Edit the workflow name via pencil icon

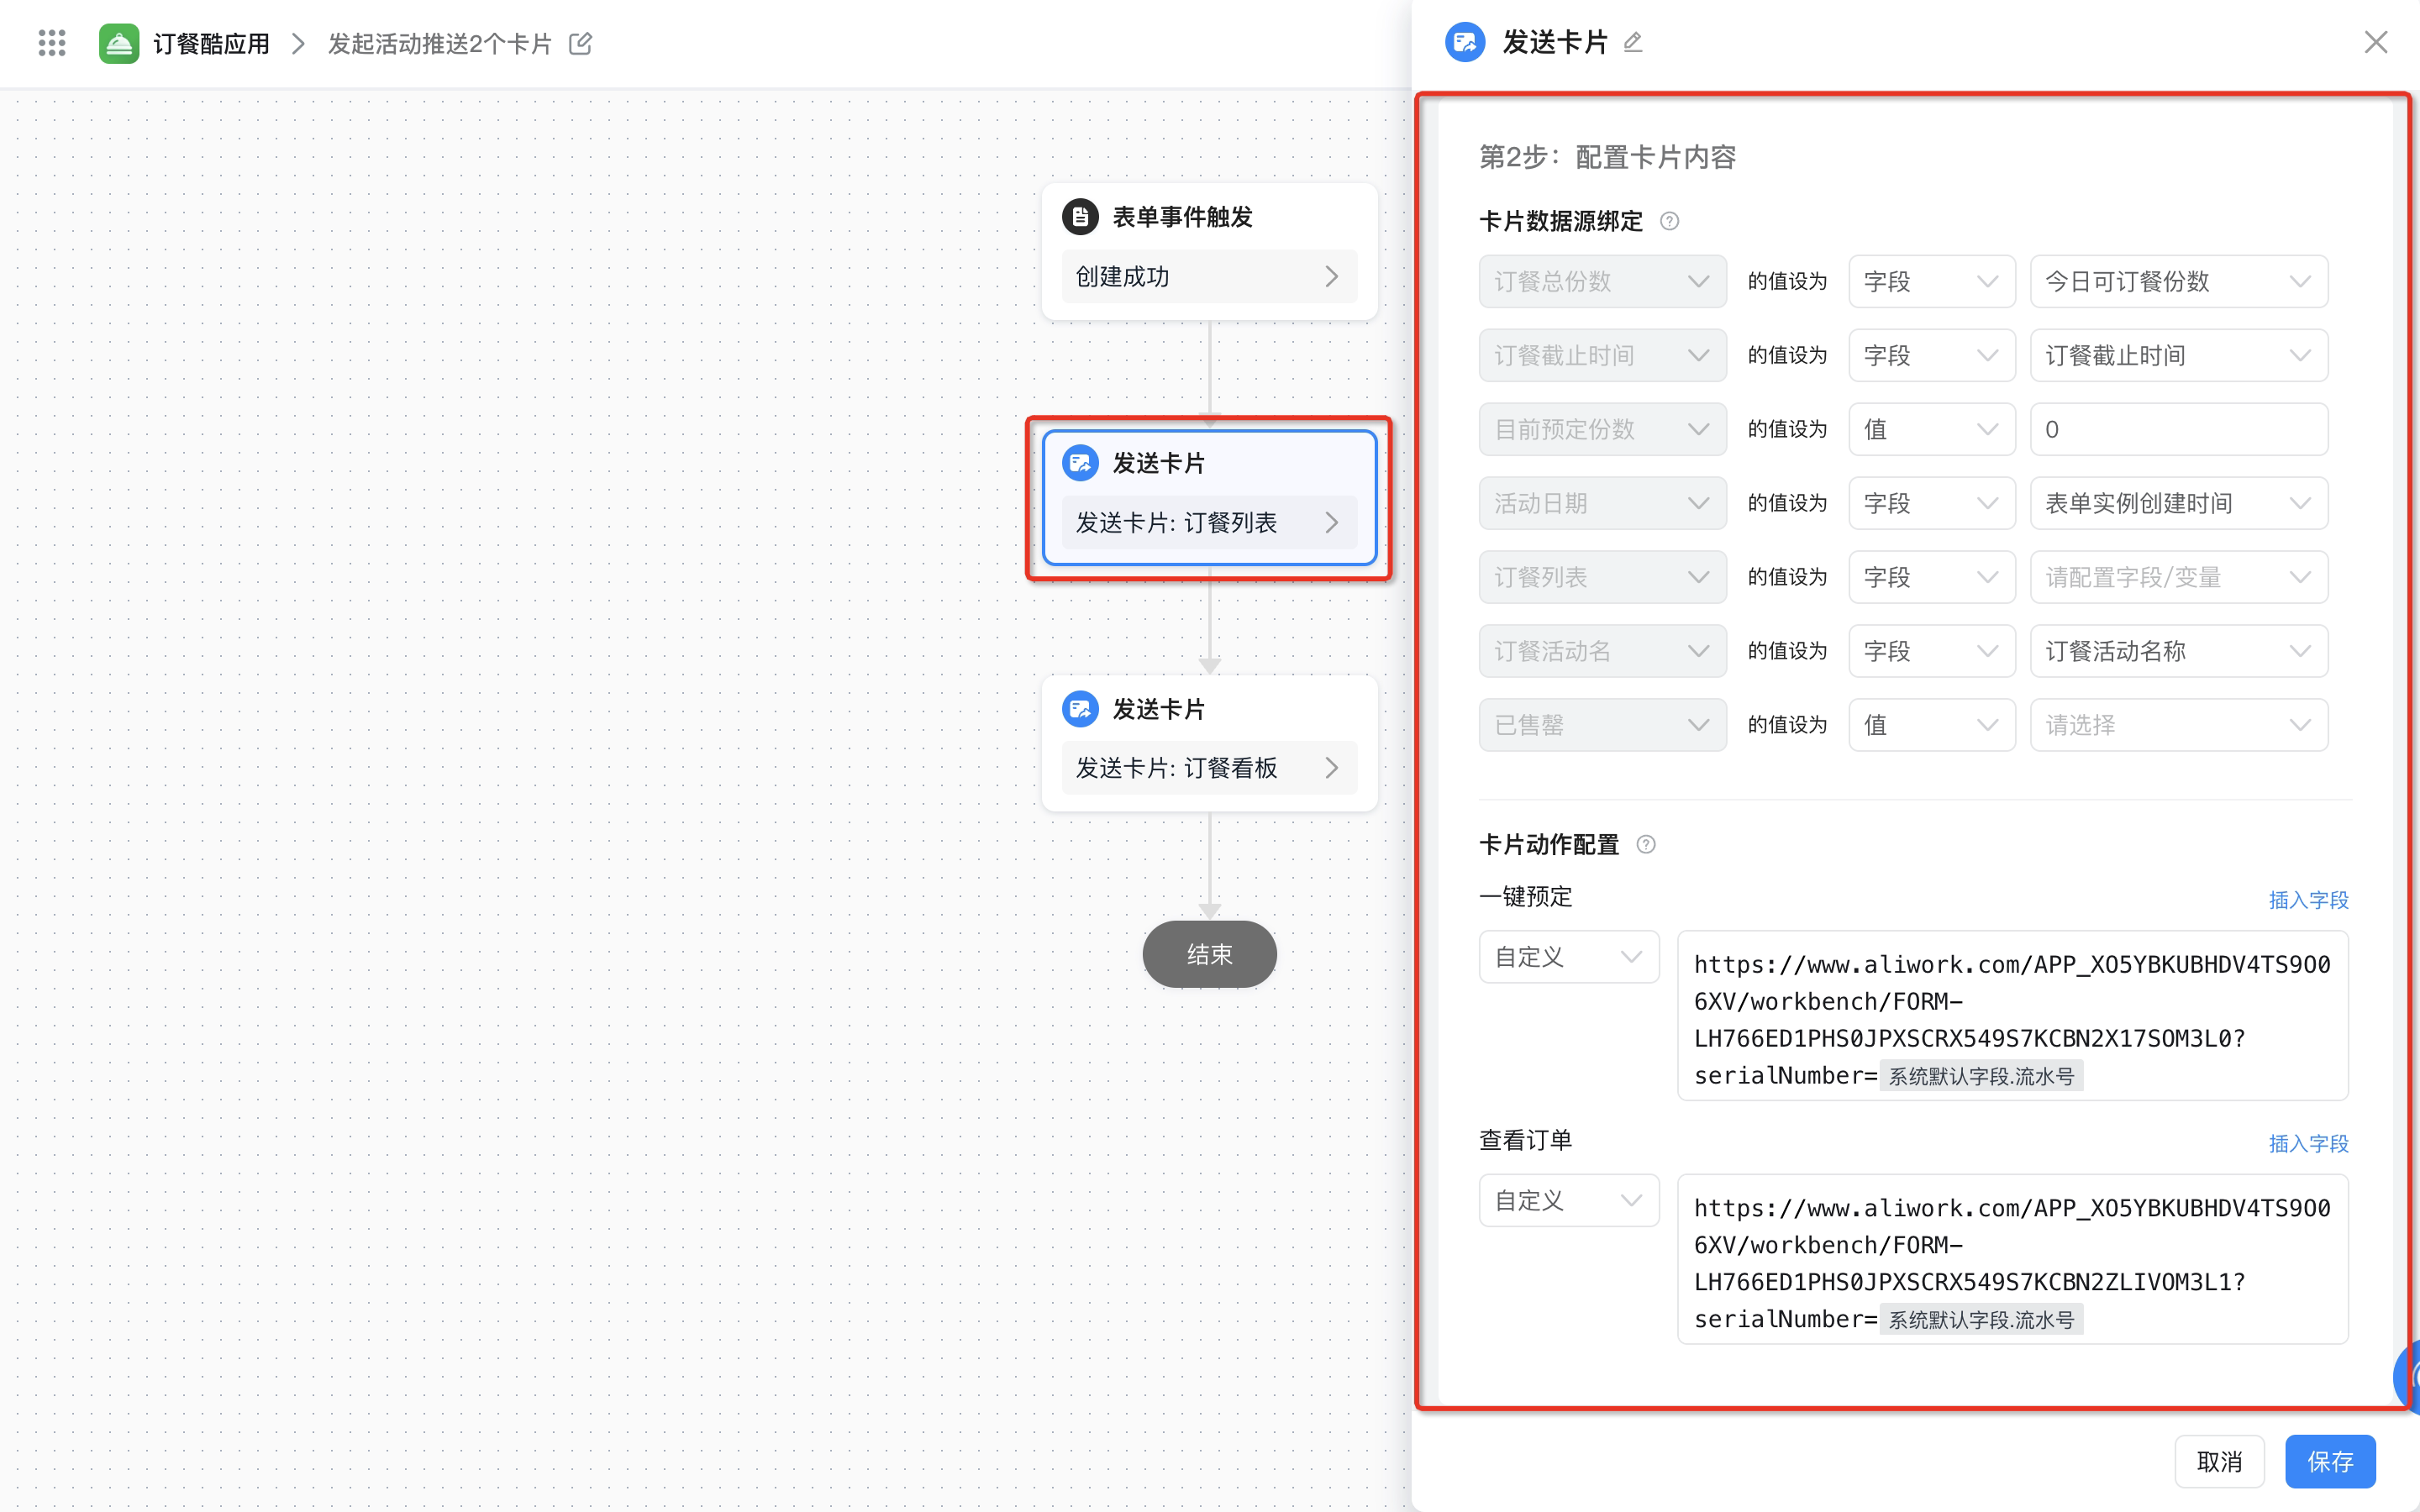pos(581,43)
